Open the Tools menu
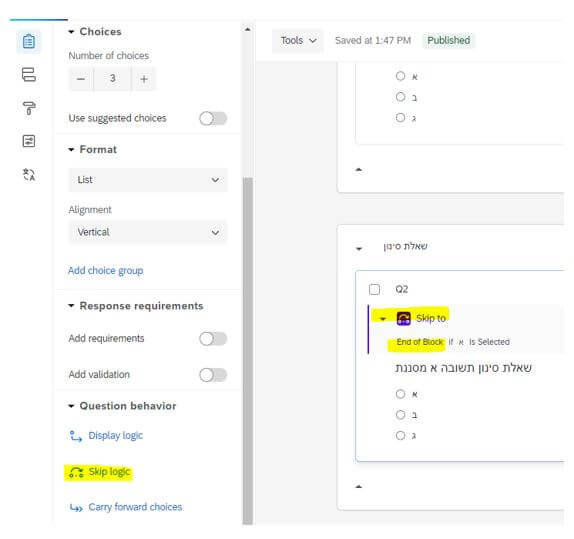574x539 pixels. point(298,40)
